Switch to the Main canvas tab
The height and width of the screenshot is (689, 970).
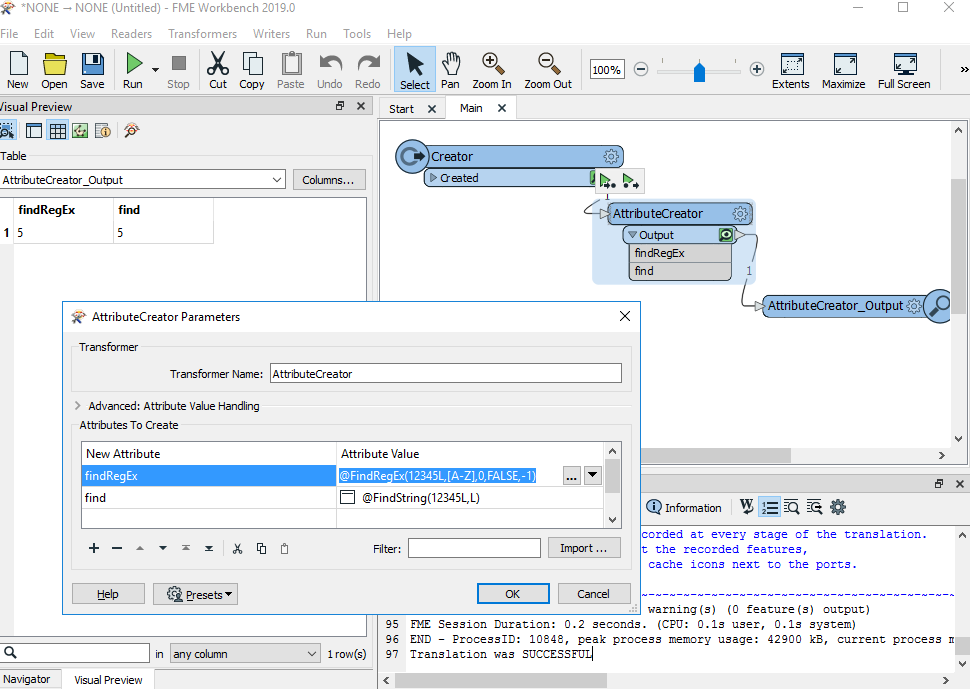click(471, 108)
